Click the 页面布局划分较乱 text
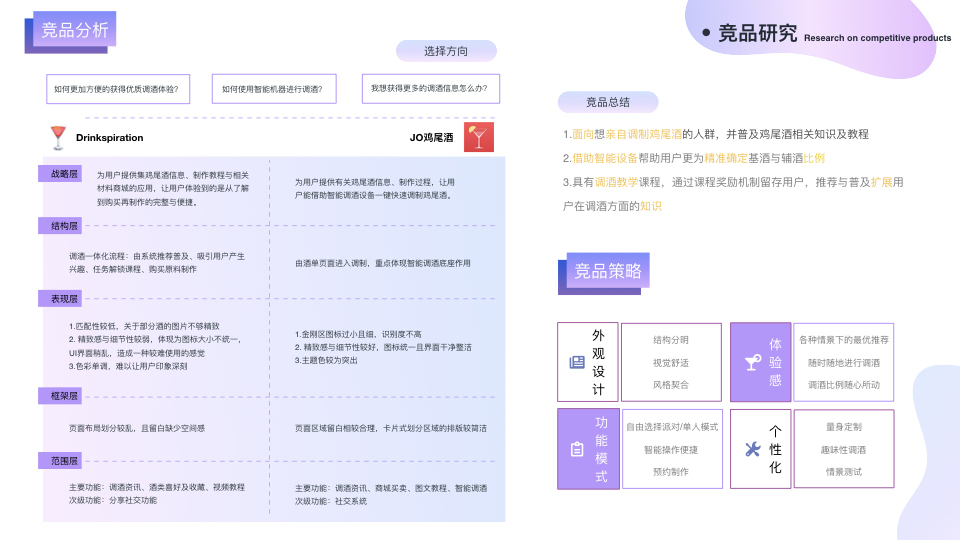Image resolution: width=960 pixels, height=540 pixels. click(137, 428)
